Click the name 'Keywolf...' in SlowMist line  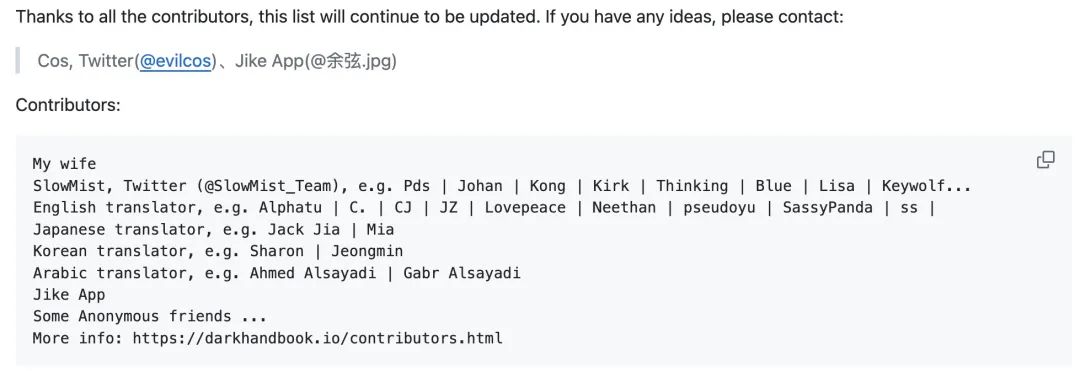pyautogui.click(x=926, y=186)
